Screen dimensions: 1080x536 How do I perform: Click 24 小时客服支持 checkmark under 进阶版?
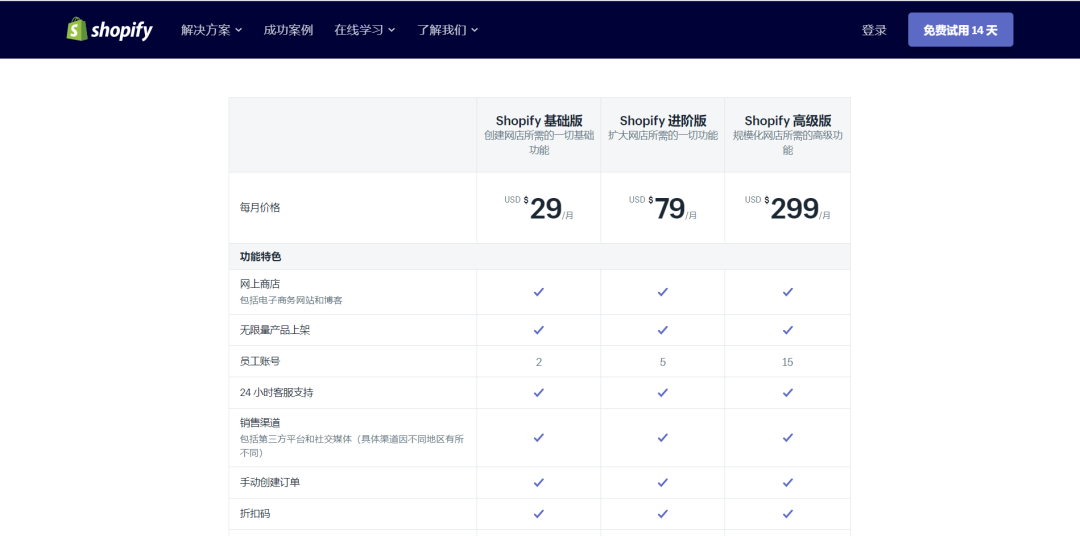click(663, 393)
